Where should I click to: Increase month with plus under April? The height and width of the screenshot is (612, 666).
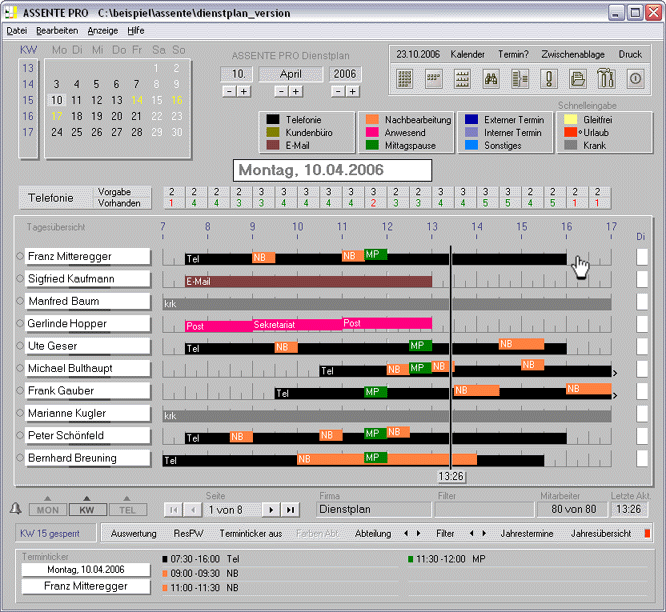click(296, 91)
